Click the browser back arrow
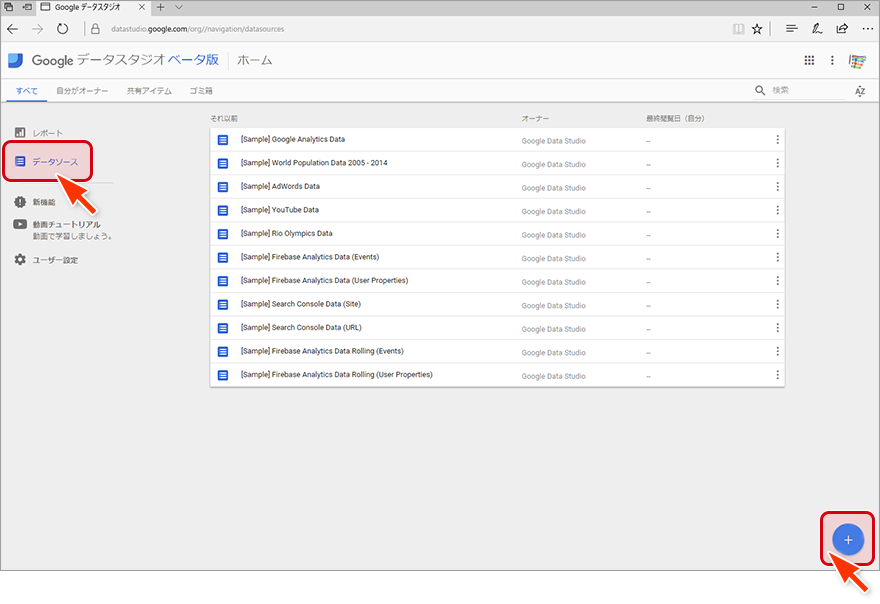Image resolution: width=880 pixels, height=604 pixels. click(13, 29)
